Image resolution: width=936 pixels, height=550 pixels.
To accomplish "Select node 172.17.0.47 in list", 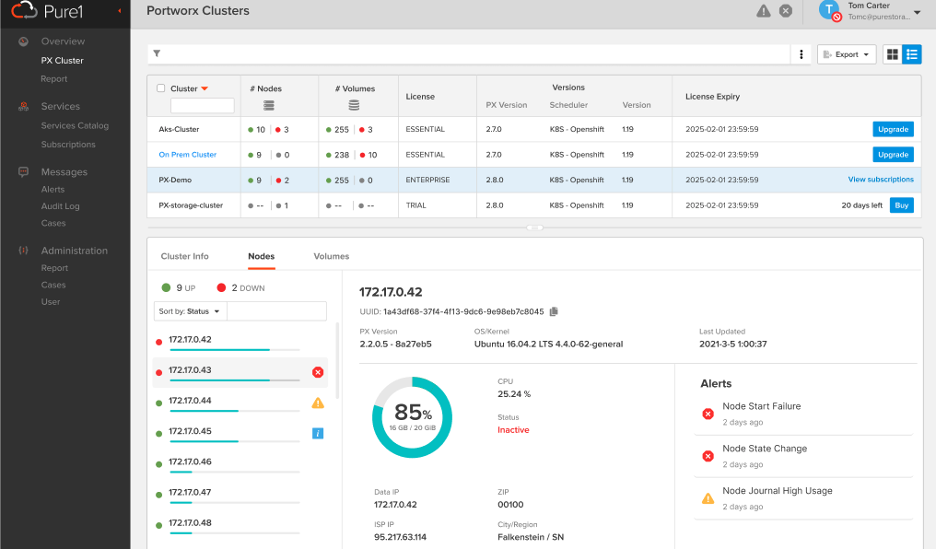I will [x=240, y=494].
